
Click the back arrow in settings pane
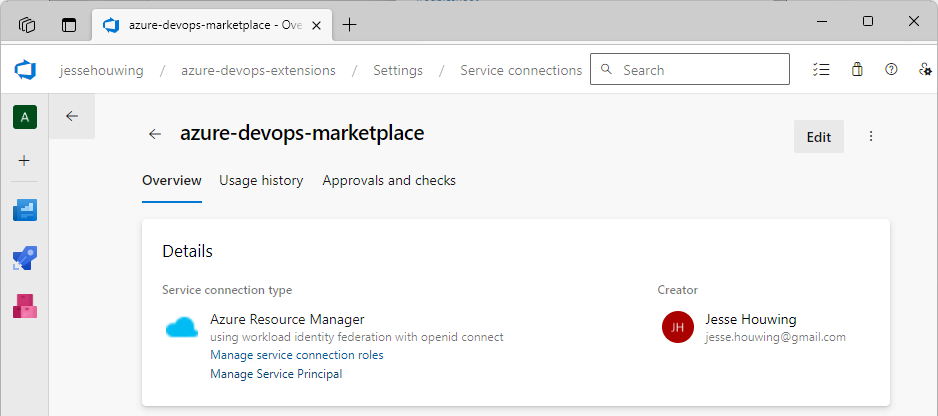coord(72,116)
